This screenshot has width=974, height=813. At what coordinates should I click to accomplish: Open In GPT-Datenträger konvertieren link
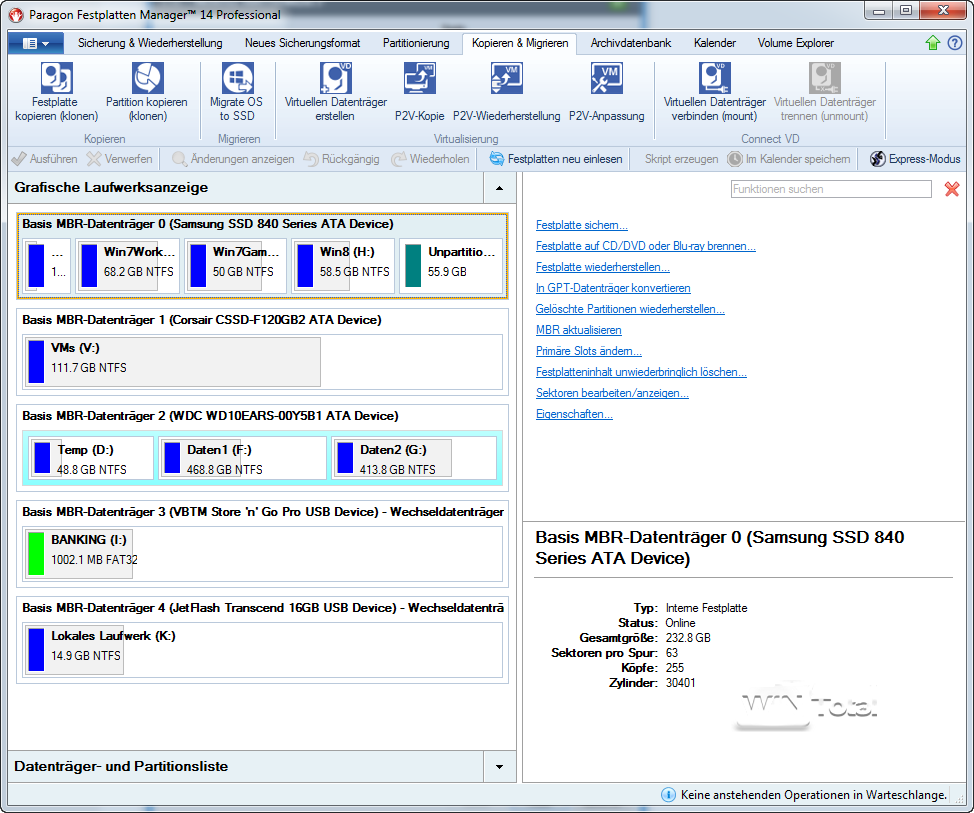click(612, 289)
